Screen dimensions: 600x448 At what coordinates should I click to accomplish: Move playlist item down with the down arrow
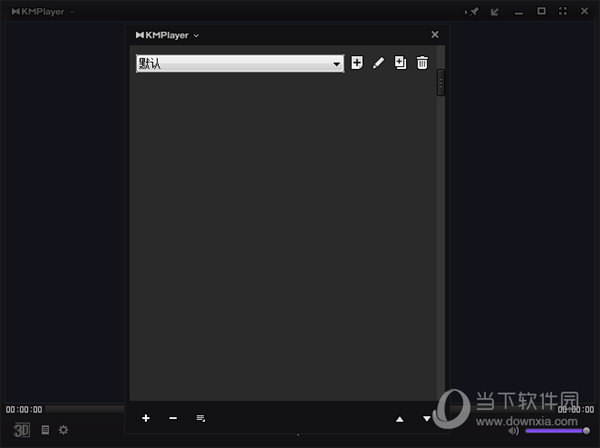427,419
